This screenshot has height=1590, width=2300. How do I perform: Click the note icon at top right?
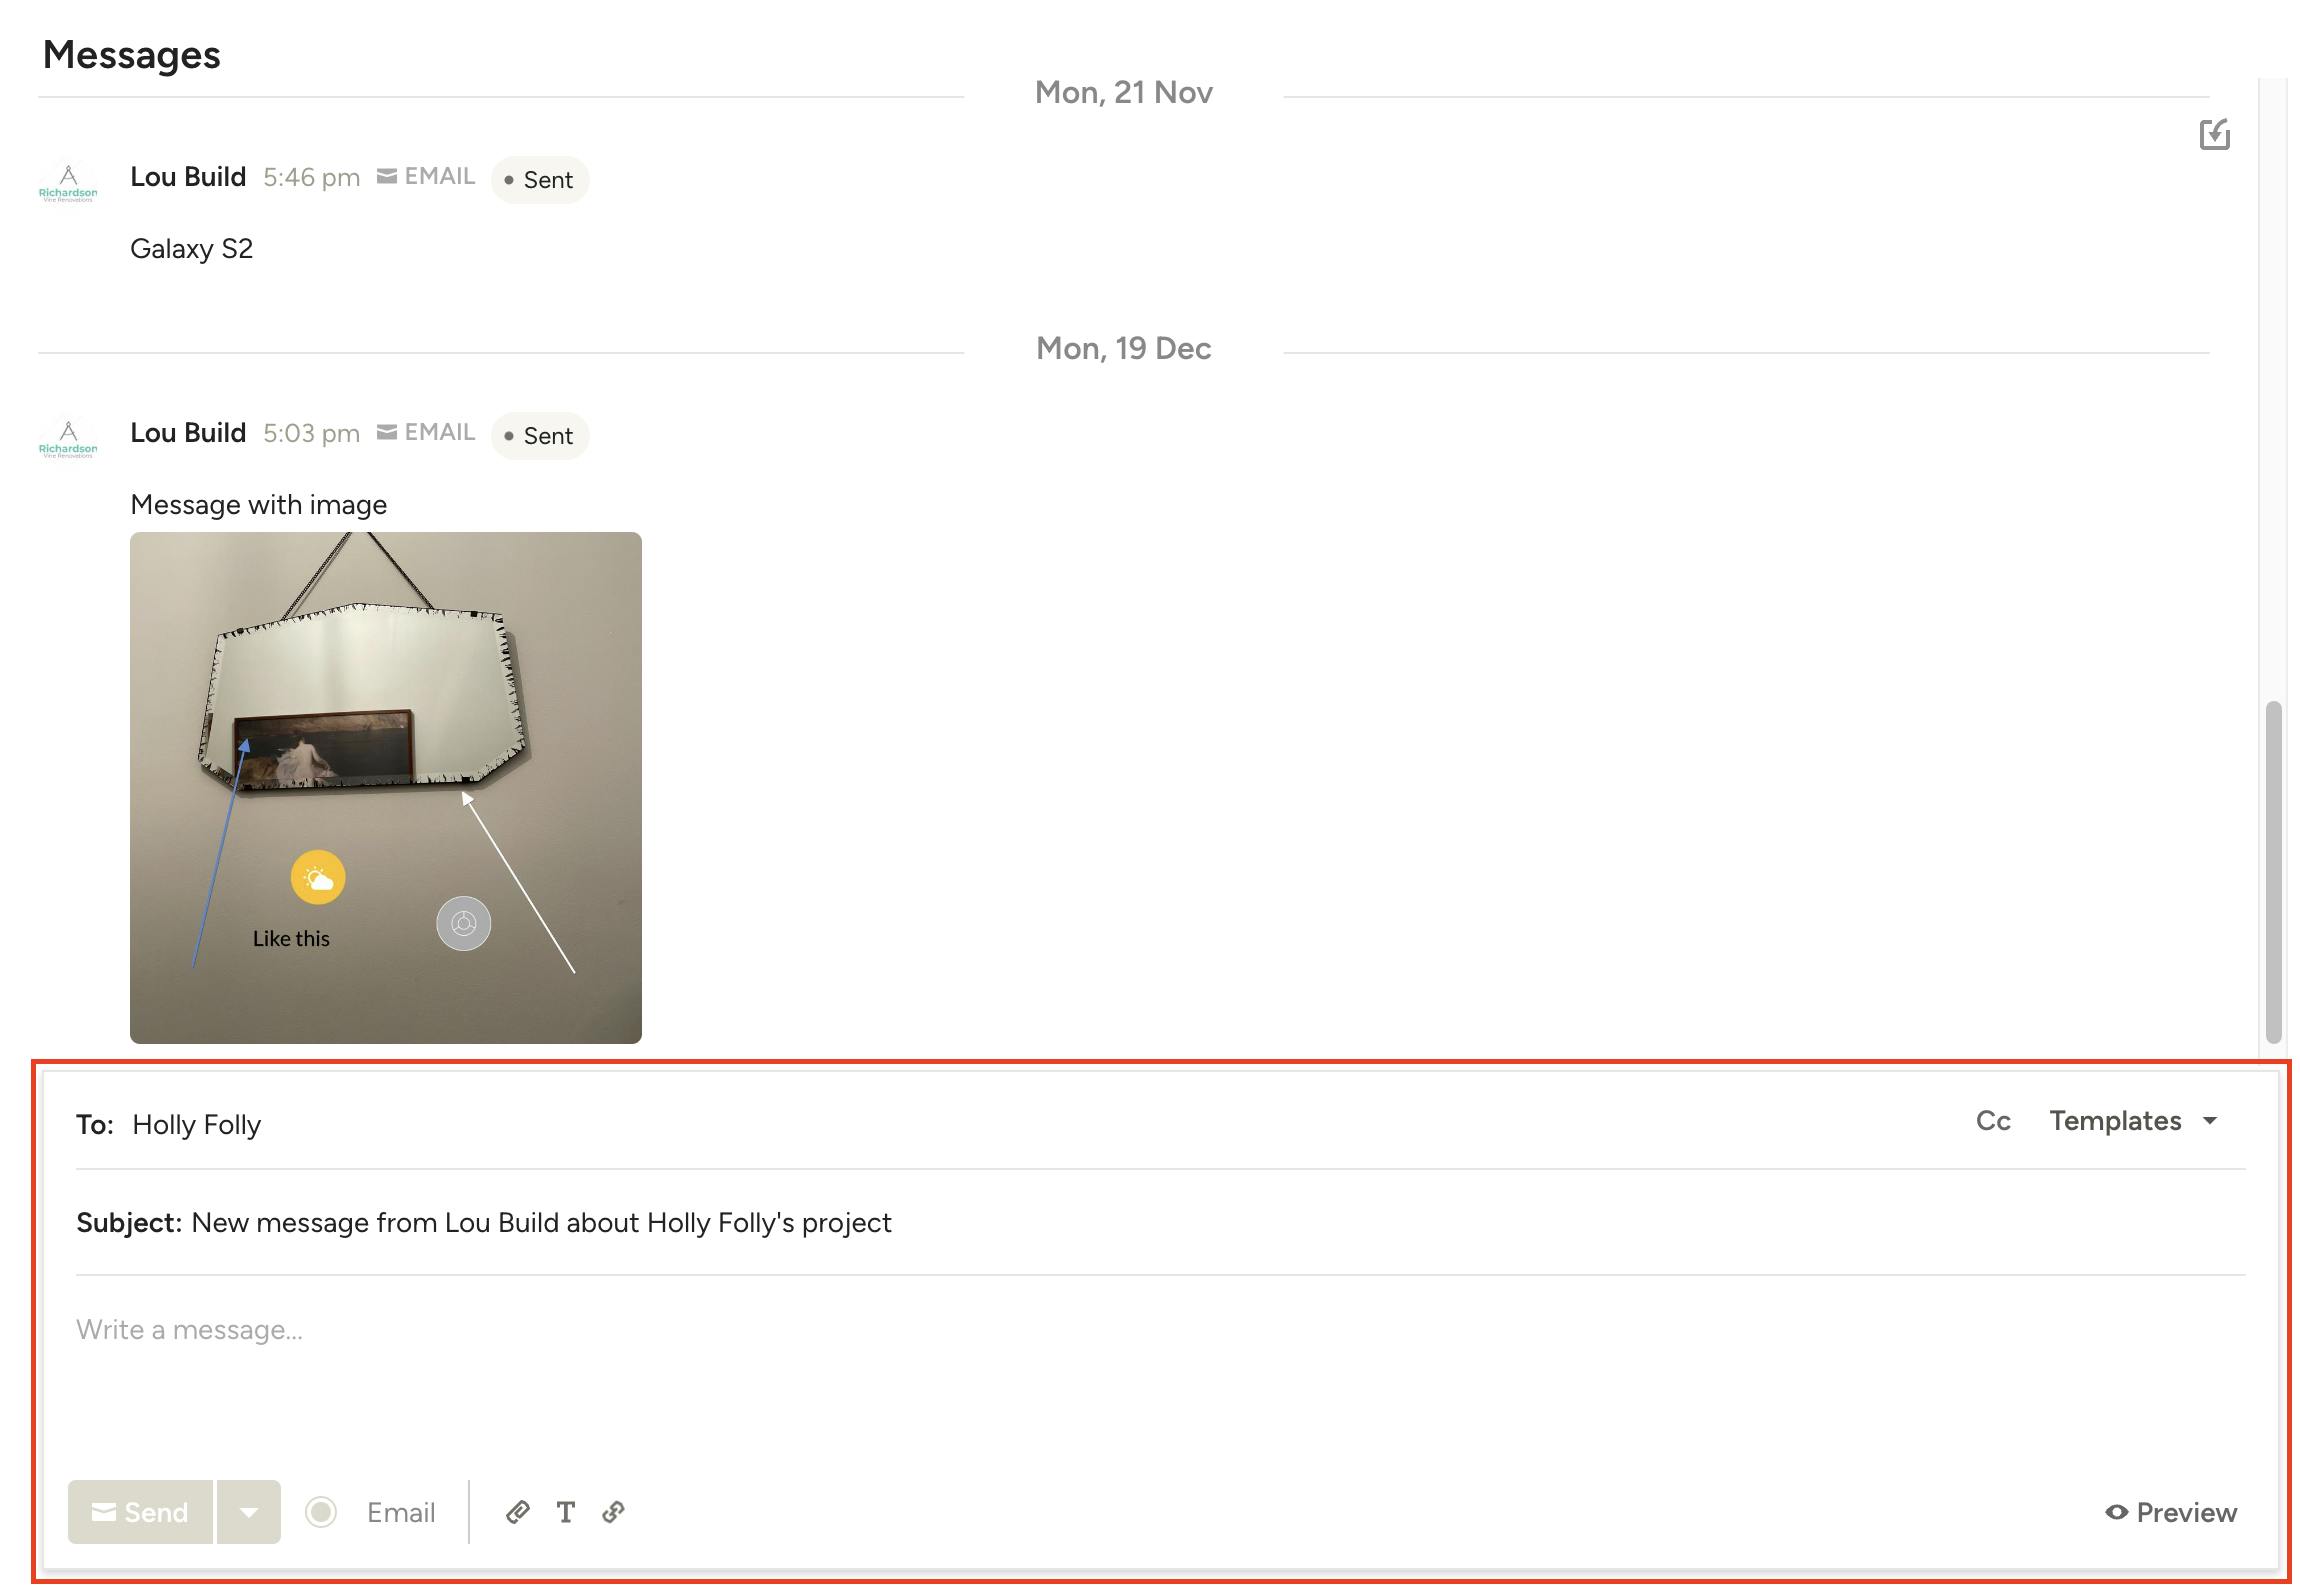(x=2215, y=134)
